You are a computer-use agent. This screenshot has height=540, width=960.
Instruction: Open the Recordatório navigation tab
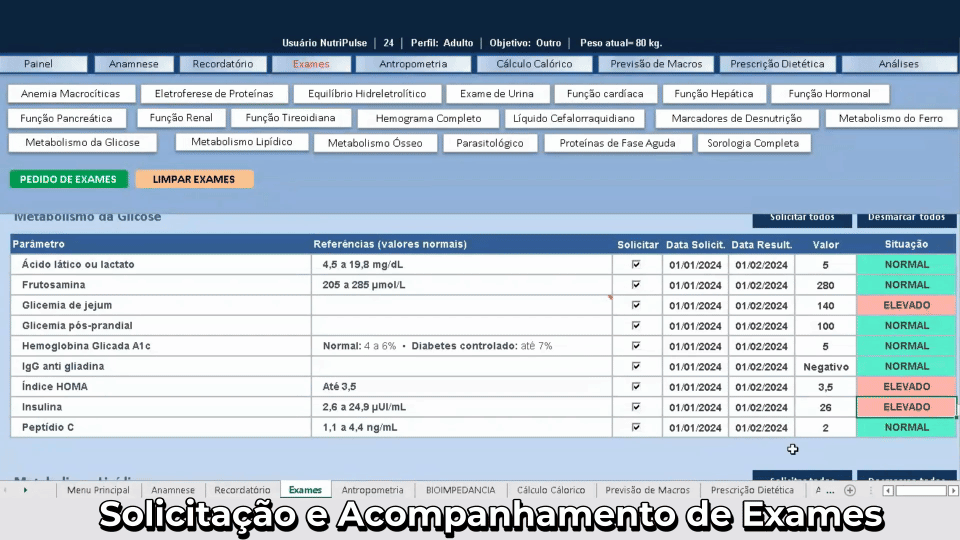[x=222, y=64]
